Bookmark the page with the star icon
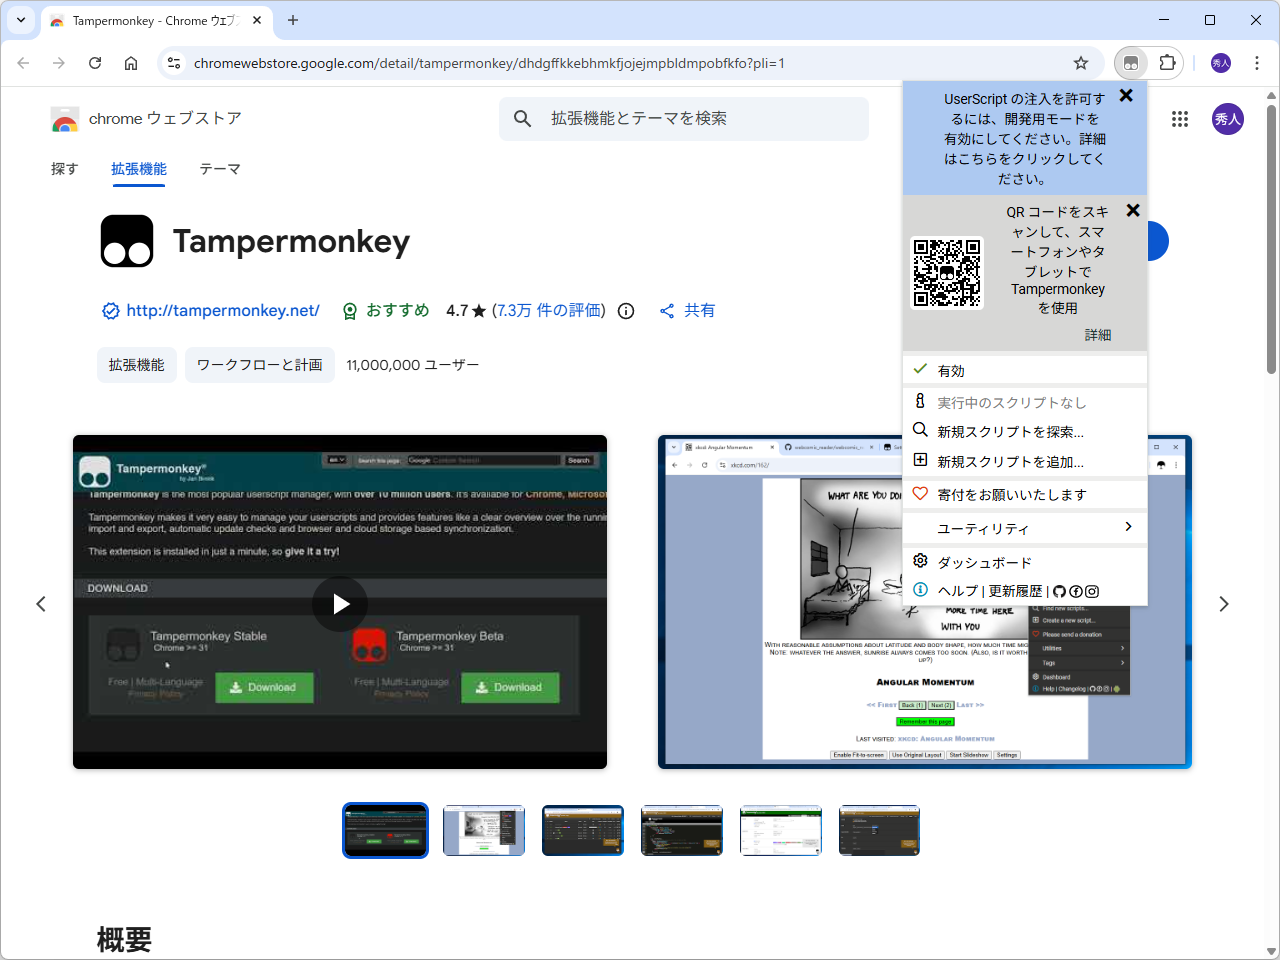1280x960 pixels. (1080, 62)
